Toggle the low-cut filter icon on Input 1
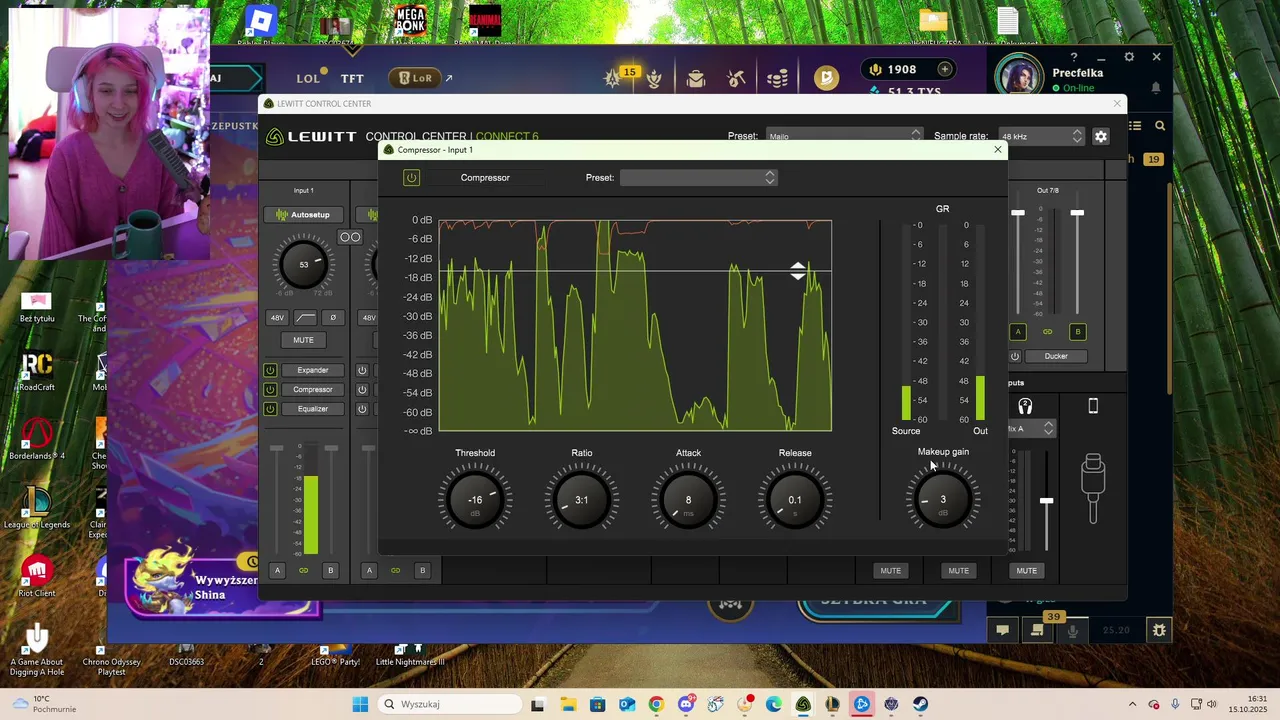The image size is (1280, 720). 305,318
